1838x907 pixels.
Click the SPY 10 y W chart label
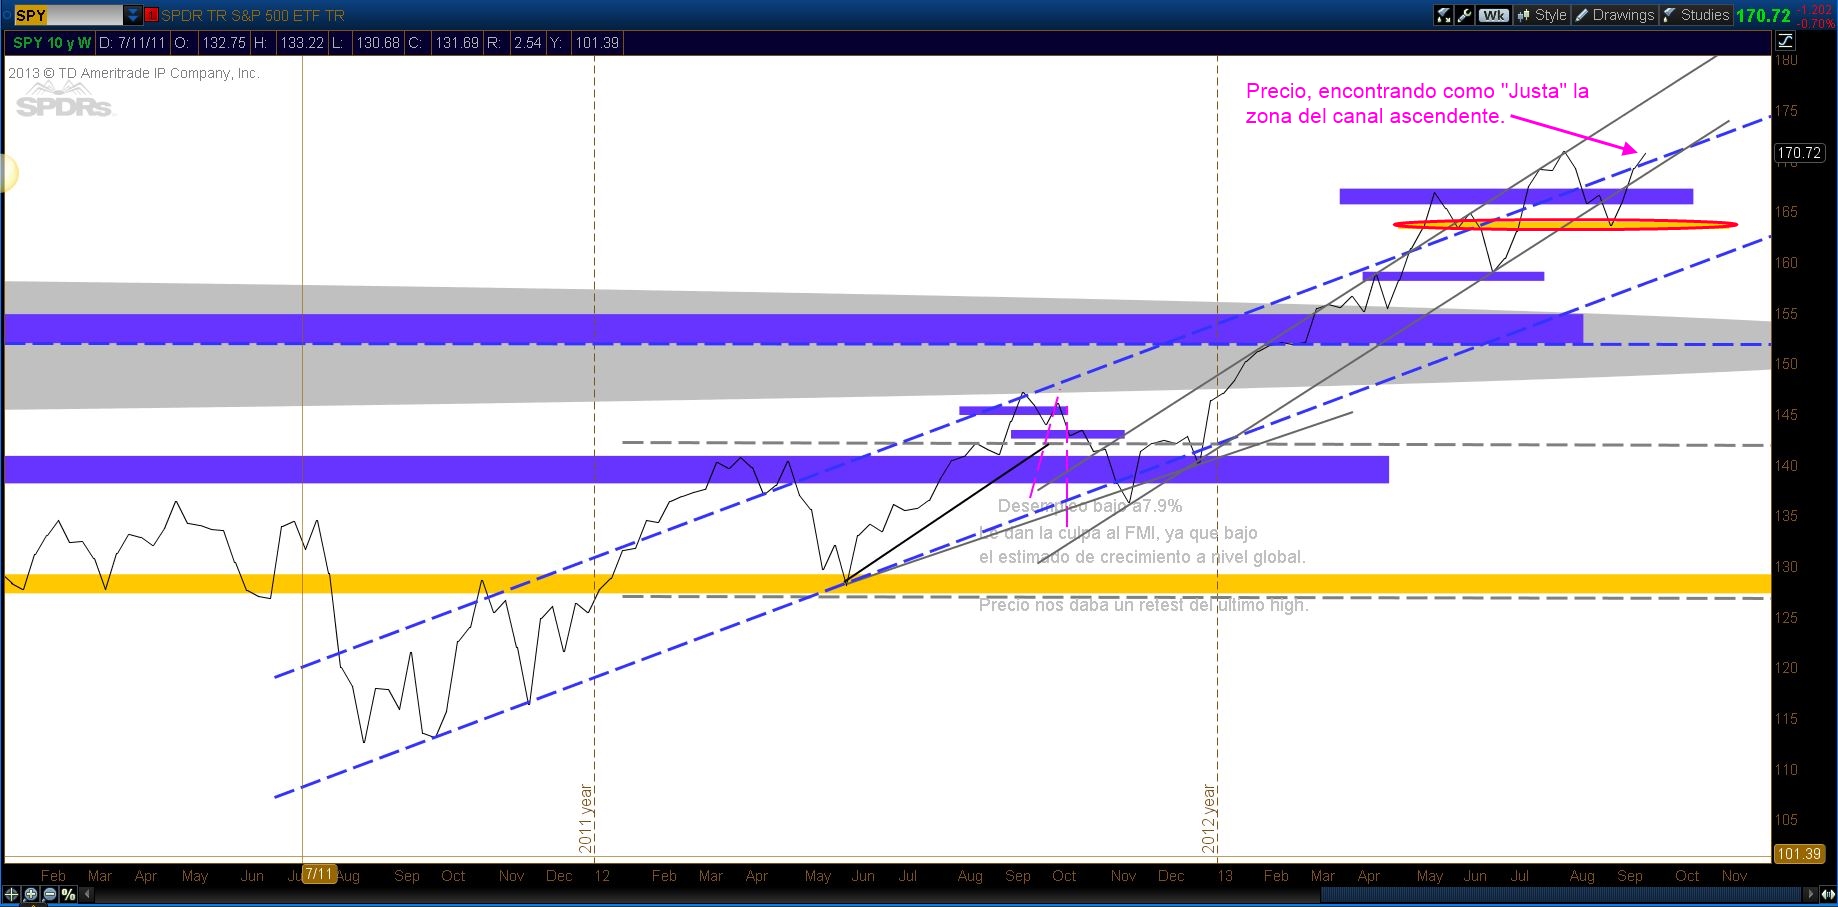click(x=51, y=43)
